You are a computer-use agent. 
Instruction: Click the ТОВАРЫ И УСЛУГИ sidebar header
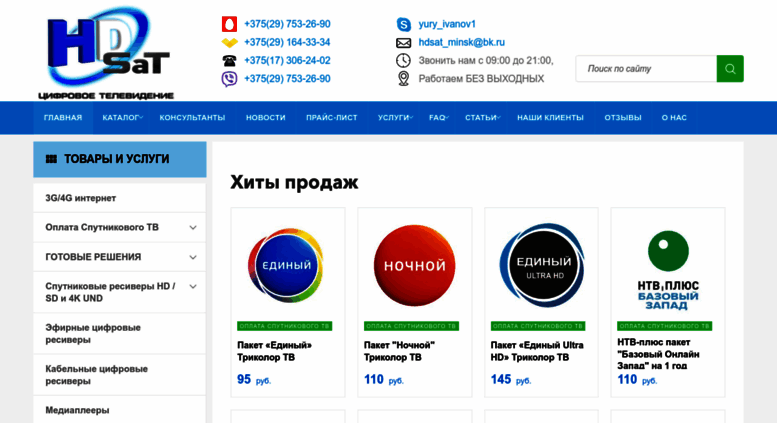point(120,159)
